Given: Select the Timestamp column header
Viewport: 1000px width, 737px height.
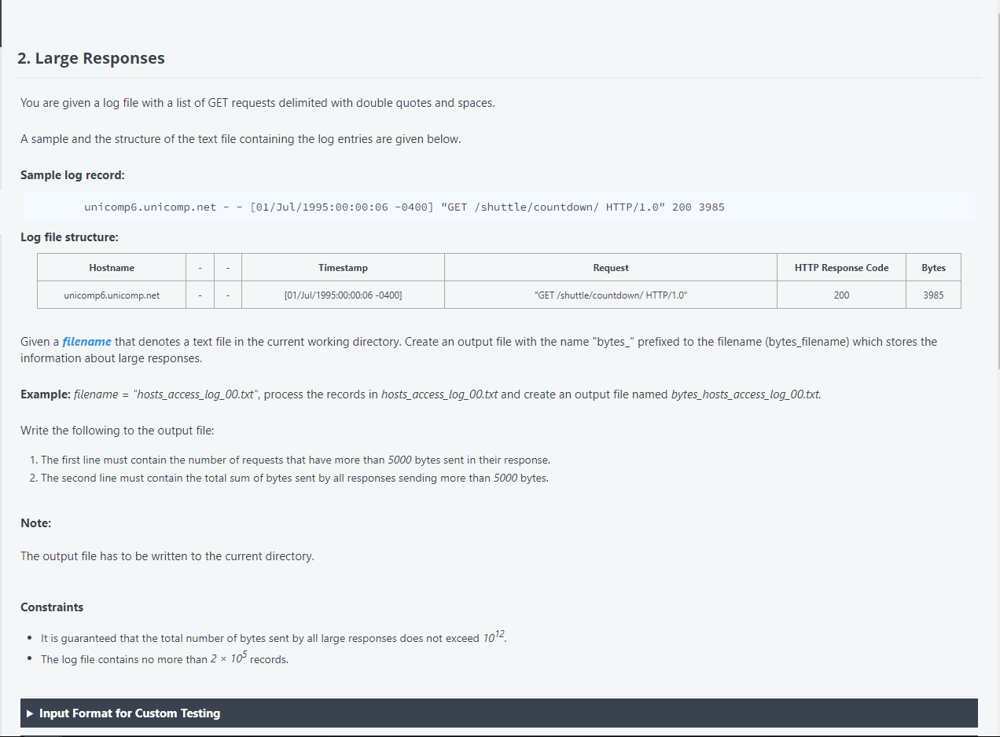Looking at the screenshot, I should [x=342, y=268].
